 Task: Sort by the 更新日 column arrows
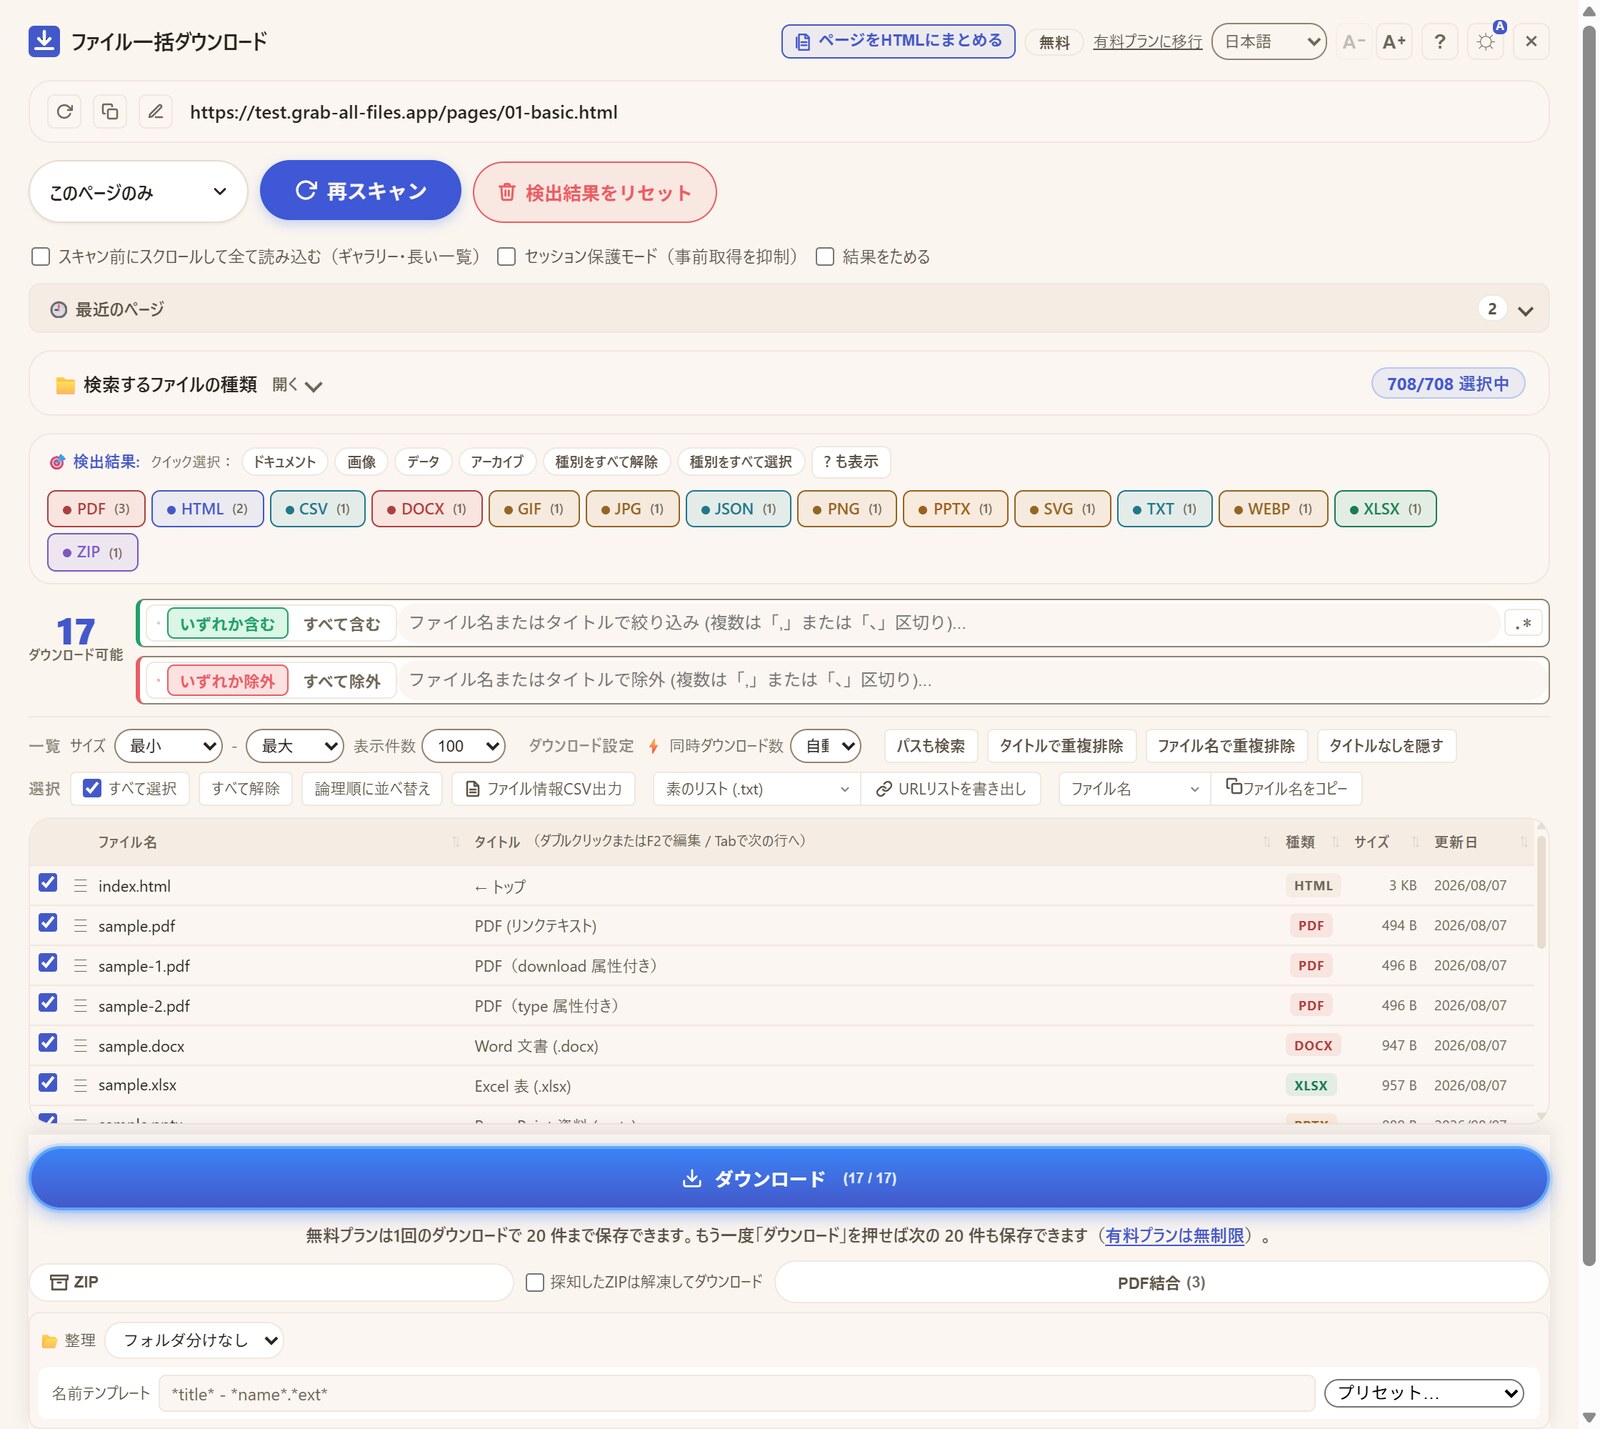(1524, 842)
